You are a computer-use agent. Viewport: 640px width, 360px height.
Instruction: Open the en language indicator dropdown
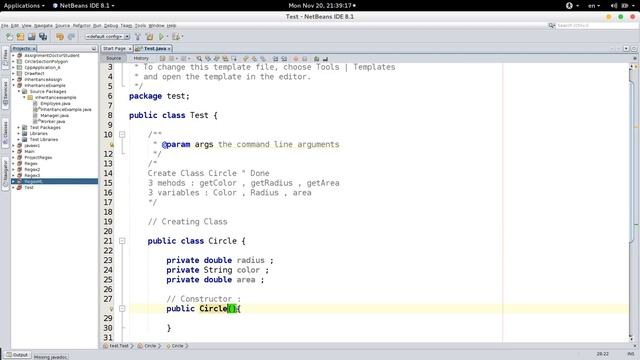click(594, 6)
